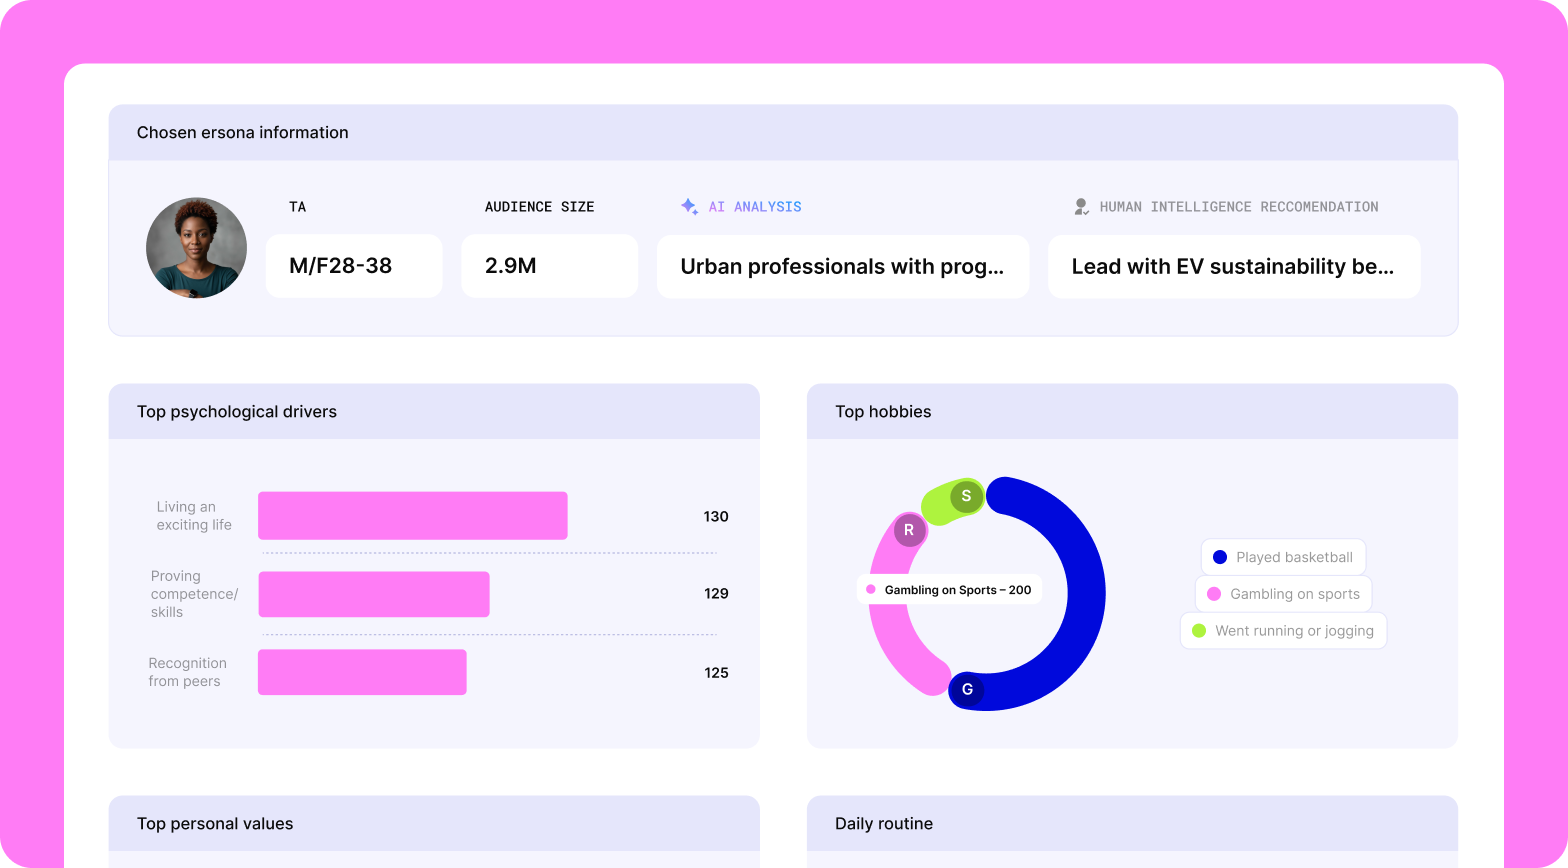Screen dimensions: 1568x868
Task: Click the 2.9M audience size card
Action: click(x=549, y=266)
